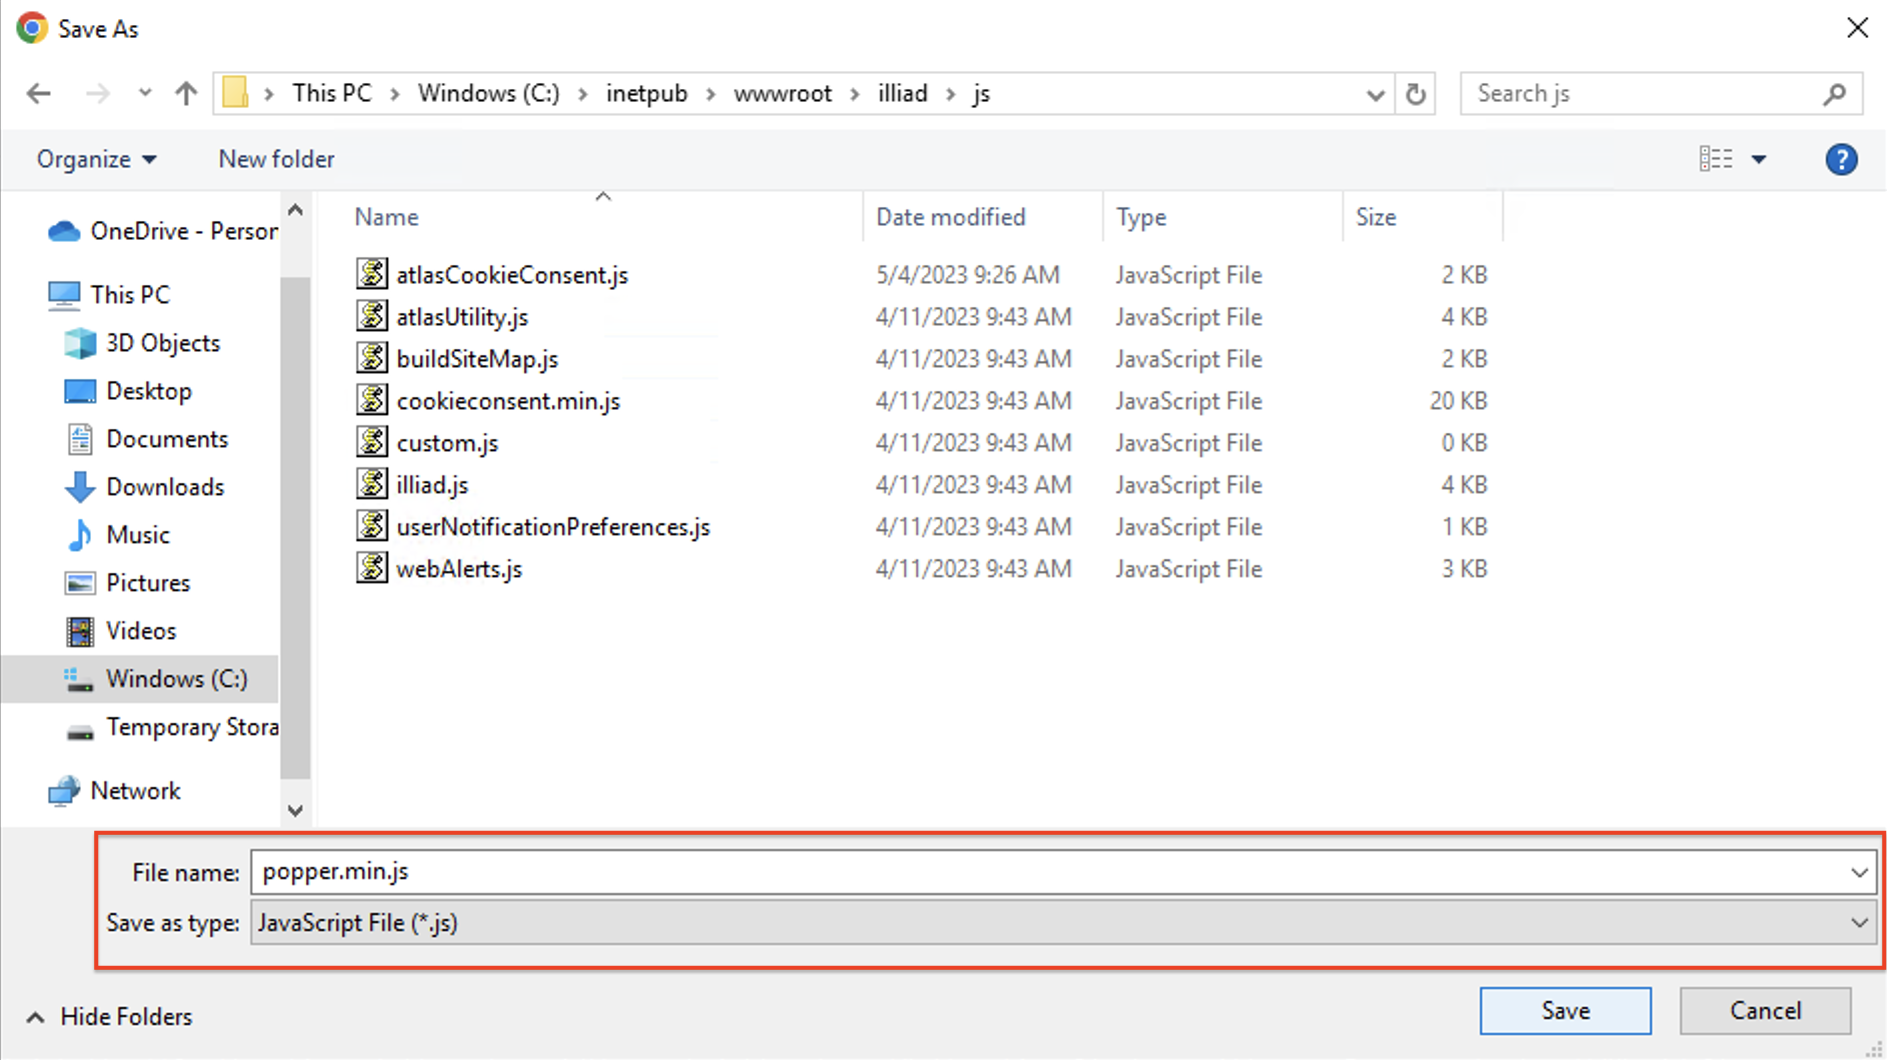The image size is (1887, 1060).
Task: Open the file name history dropdown
Action: [x=1859, y=871]
